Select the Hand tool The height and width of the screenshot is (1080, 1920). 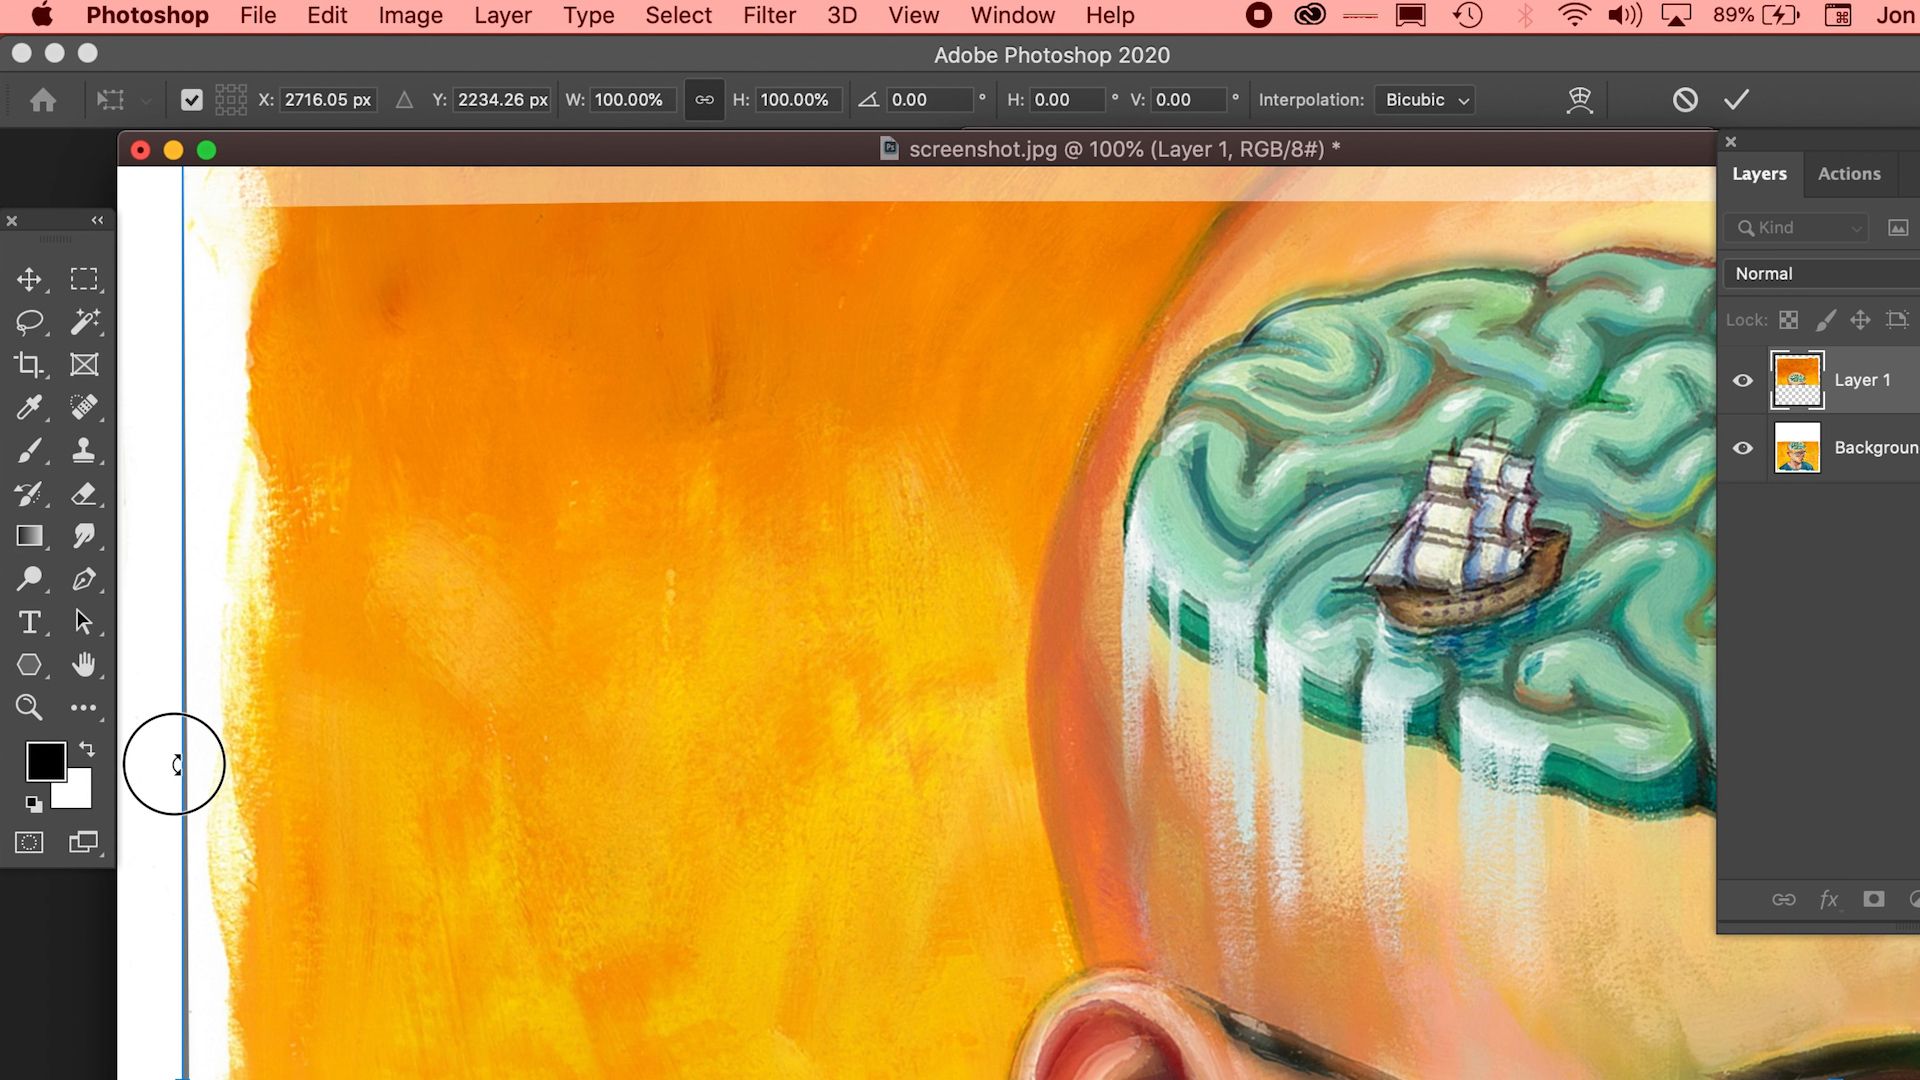pyautogui.click(x=84, y=665)
